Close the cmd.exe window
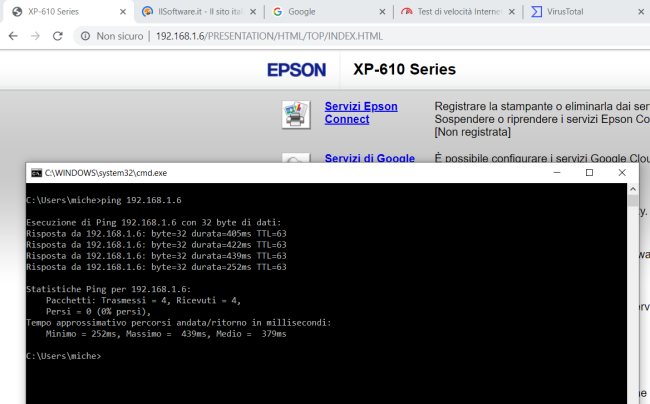Image resolution: width=650 pixels, height=404 pixels. (622, 172)
